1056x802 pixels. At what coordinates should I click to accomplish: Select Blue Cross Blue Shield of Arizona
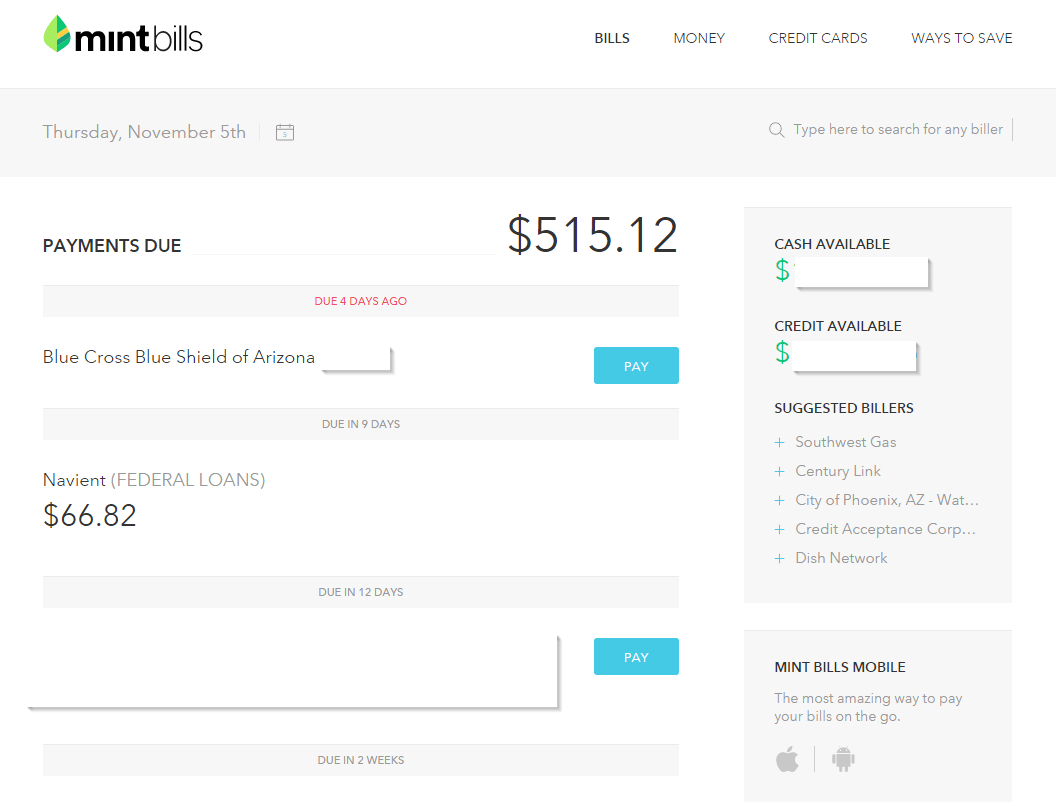178,357
